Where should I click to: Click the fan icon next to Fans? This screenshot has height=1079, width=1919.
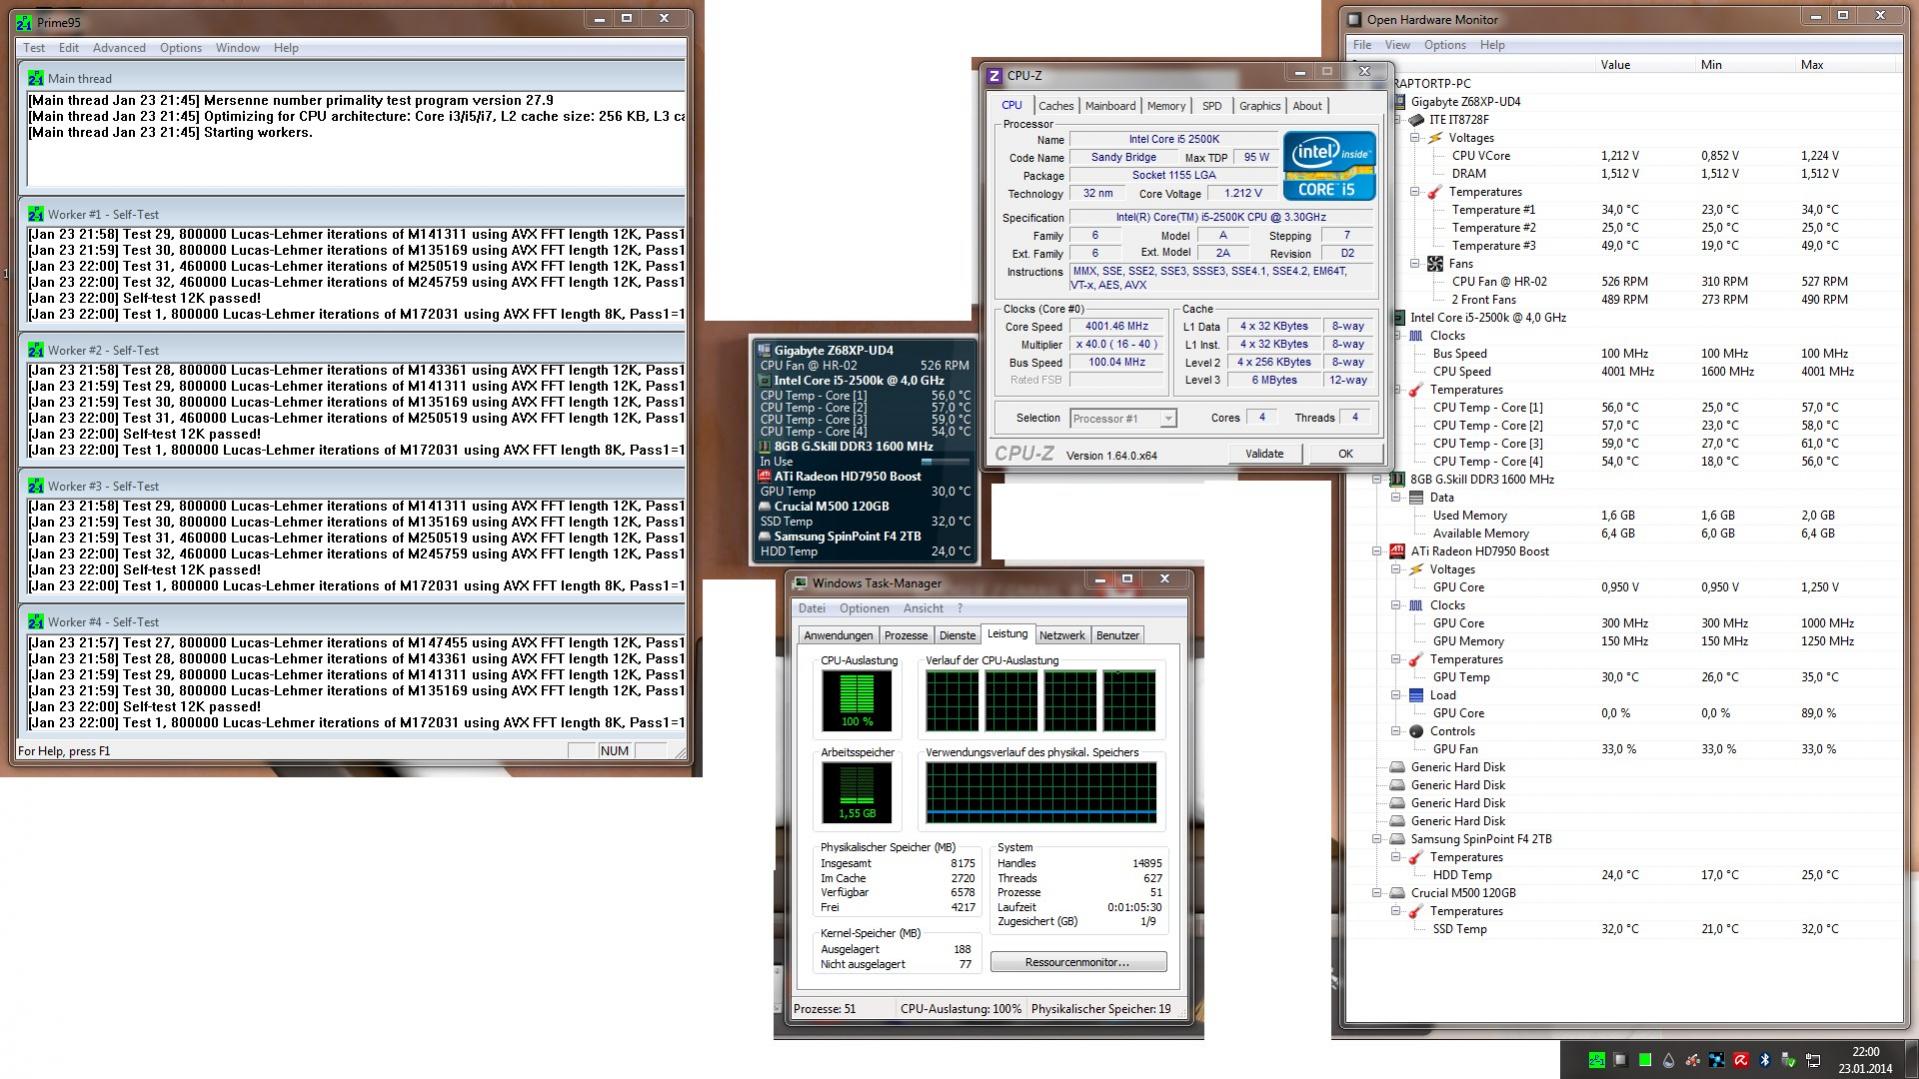click(1435, 264)
